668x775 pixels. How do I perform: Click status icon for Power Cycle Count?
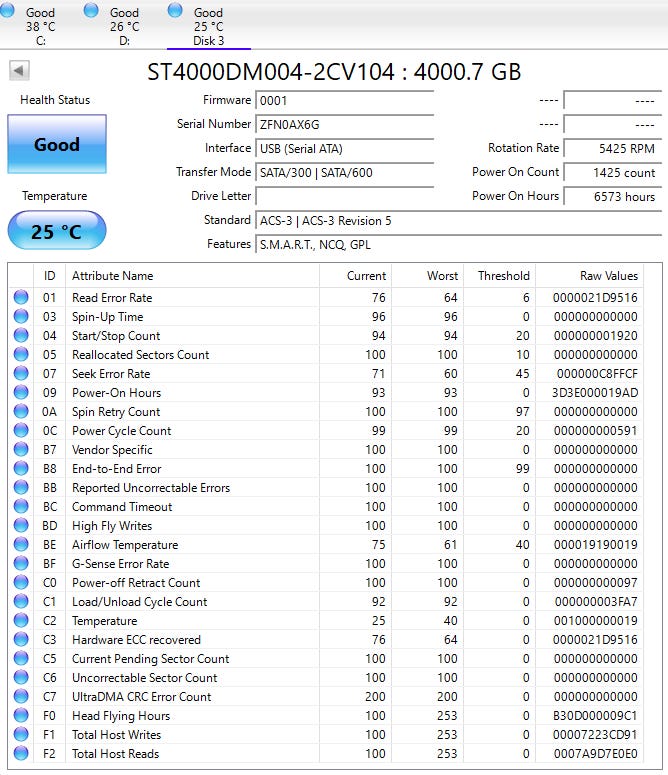[x=21, y=430]
